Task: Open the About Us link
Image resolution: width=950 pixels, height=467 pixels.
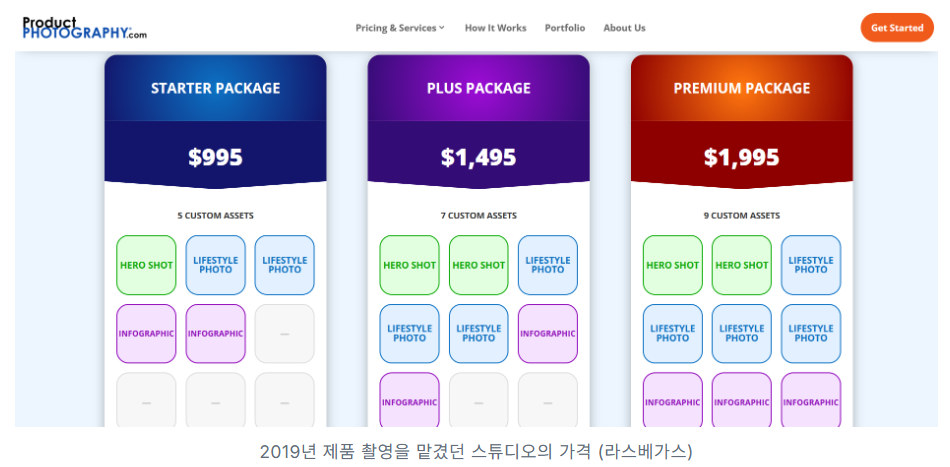Action: point(624,28)
